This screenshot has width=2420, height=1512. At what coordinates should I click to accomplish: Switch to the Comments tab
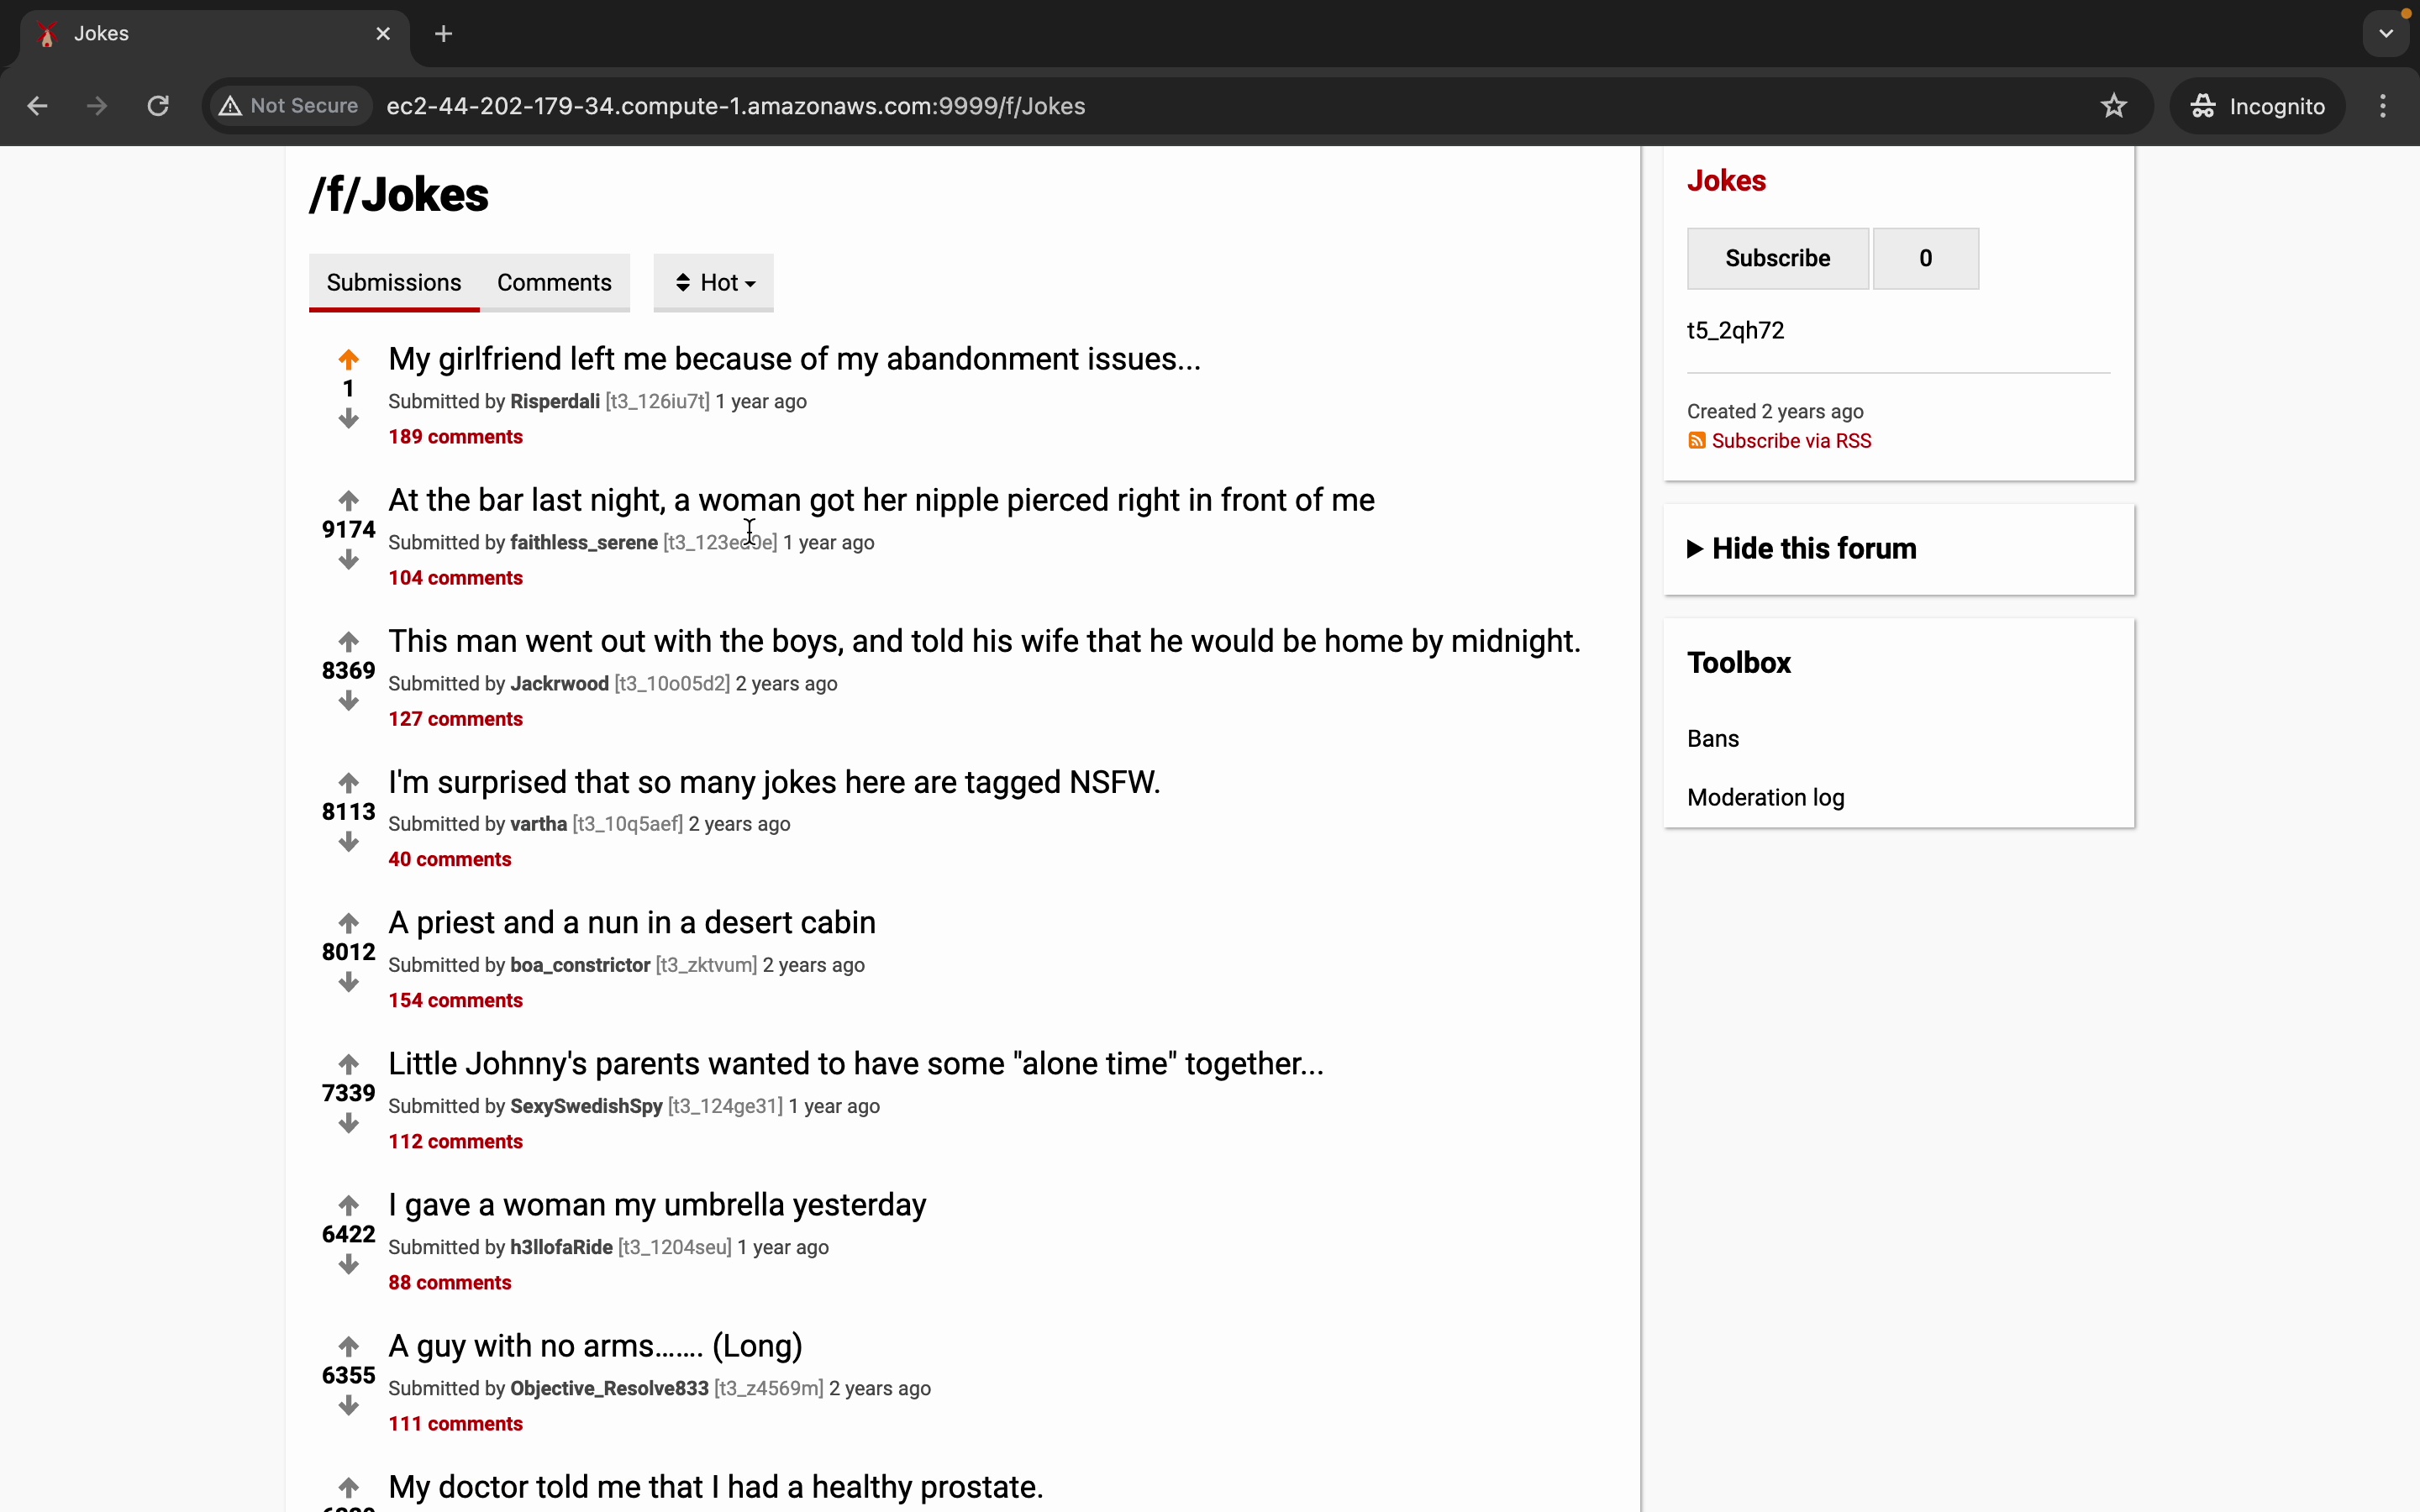pyautogui.click(x=554, y=283)
